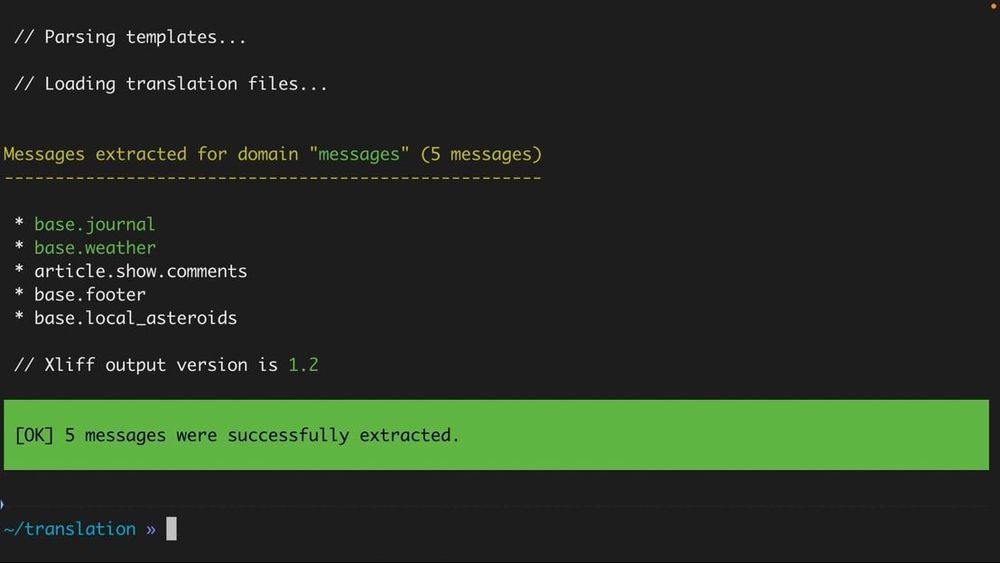
Task: Click the green [OK] success banner
Action: (496, 435)
